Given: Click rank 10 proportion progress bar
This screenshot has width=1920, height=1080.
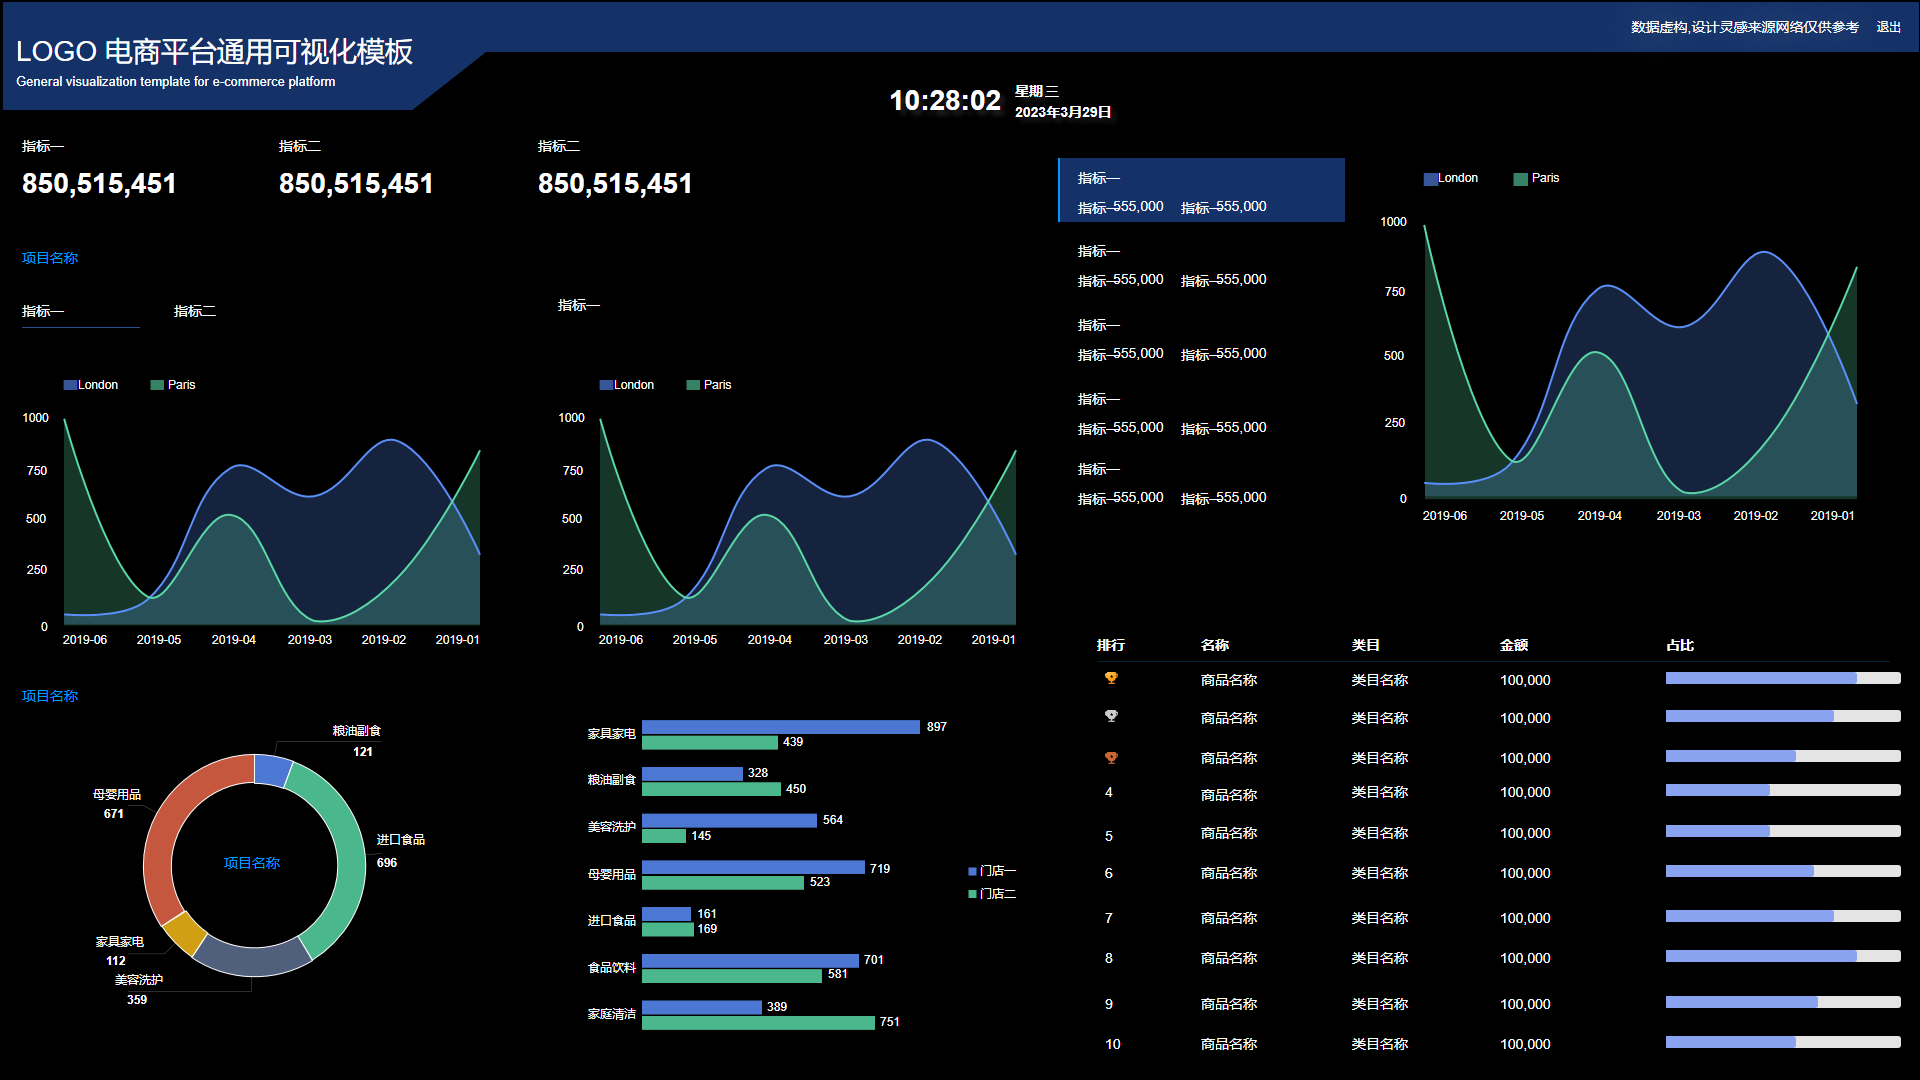Looking at the screenshot, I should click(x=1783, y=1042).
